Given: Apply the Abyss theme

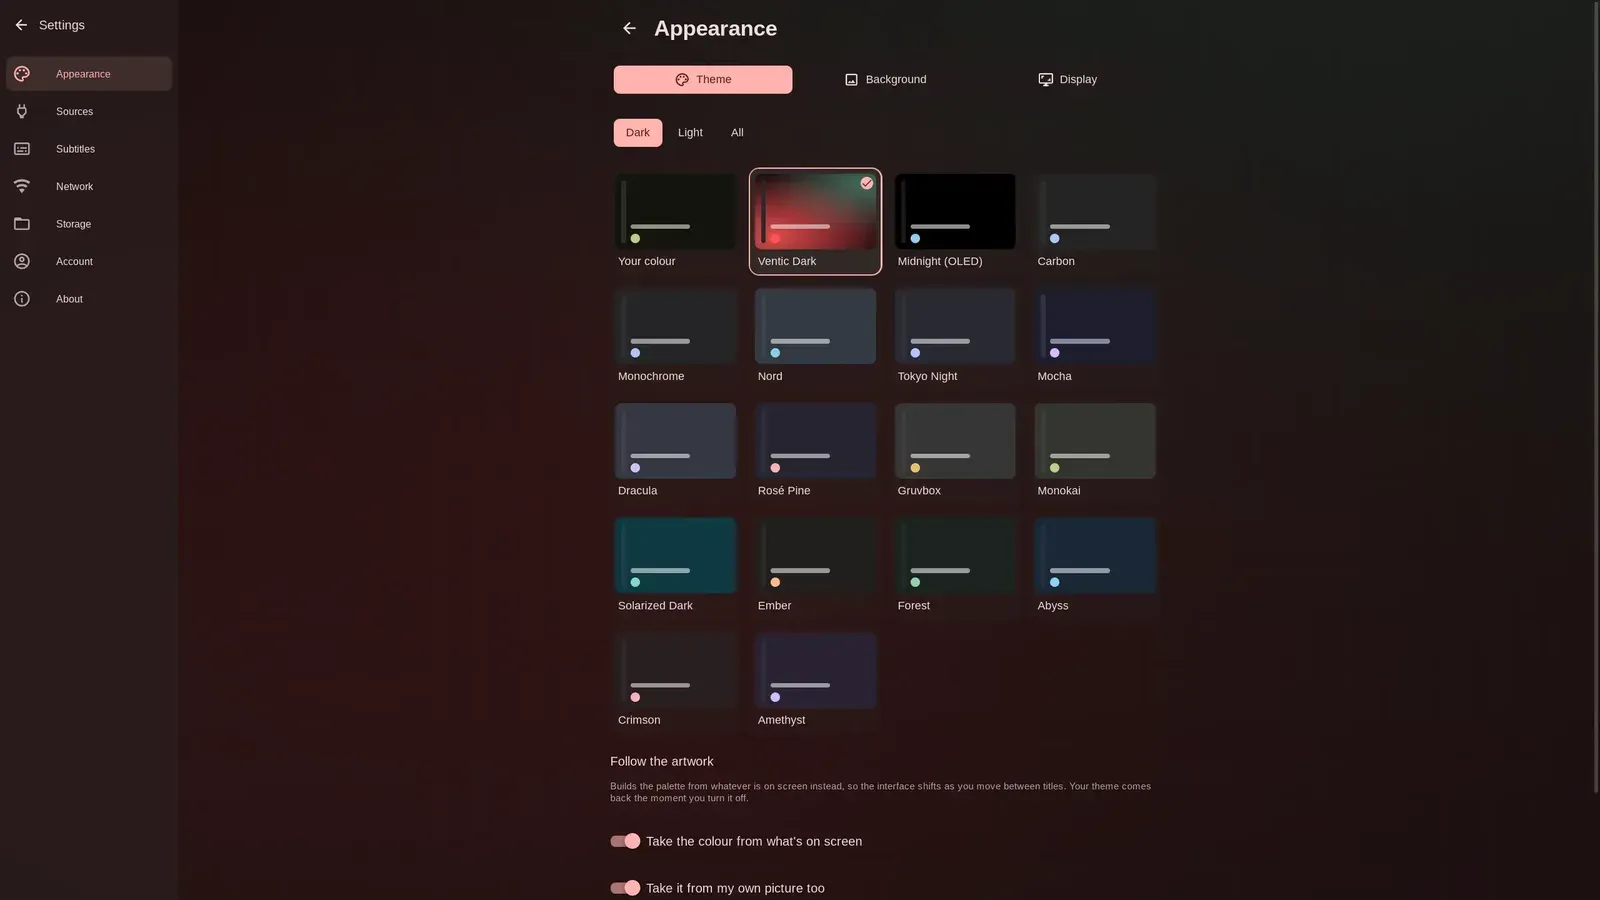Looking at the screenshot, I should click(x=1095, y=565).
